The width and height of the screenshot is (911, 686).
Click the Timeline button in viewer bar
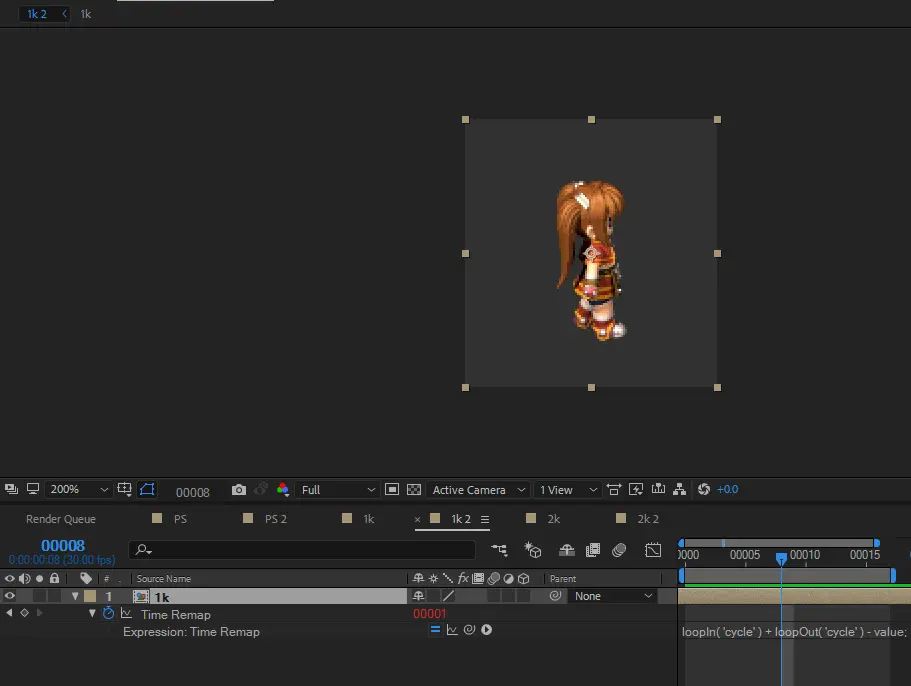tap(658, 489)
